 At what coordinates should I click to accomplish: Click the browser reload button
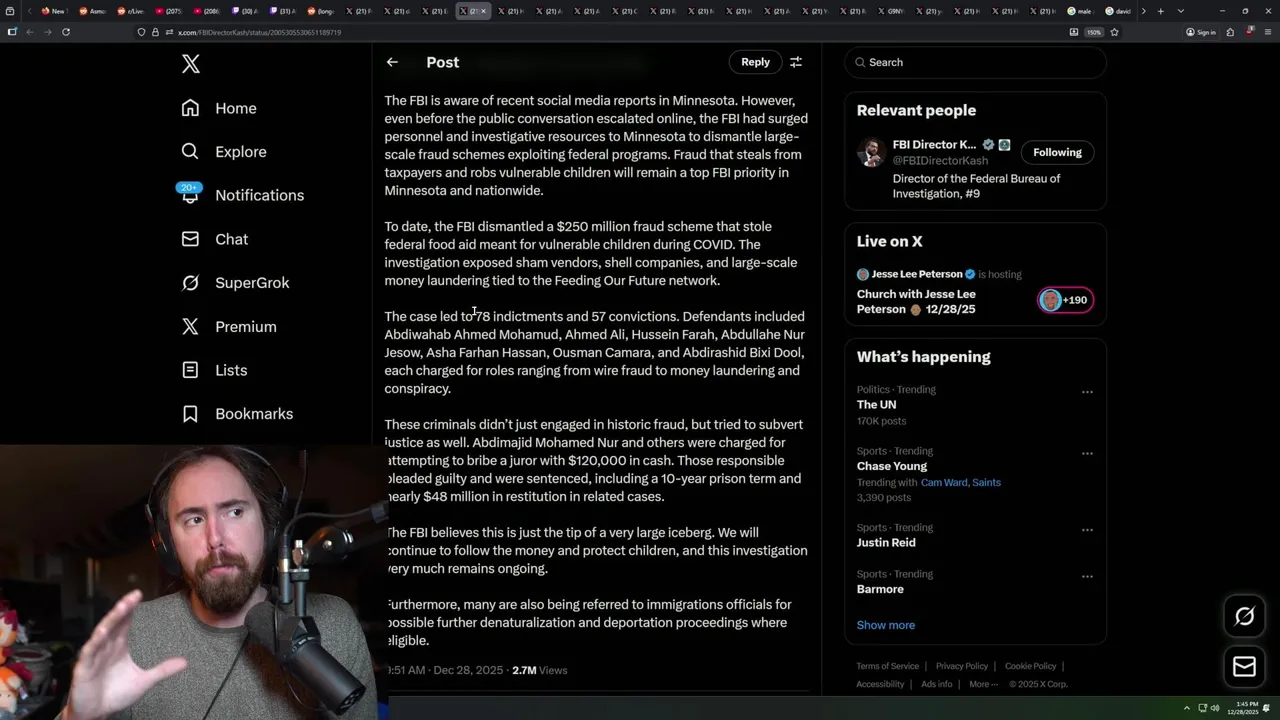tap(66, 32)
